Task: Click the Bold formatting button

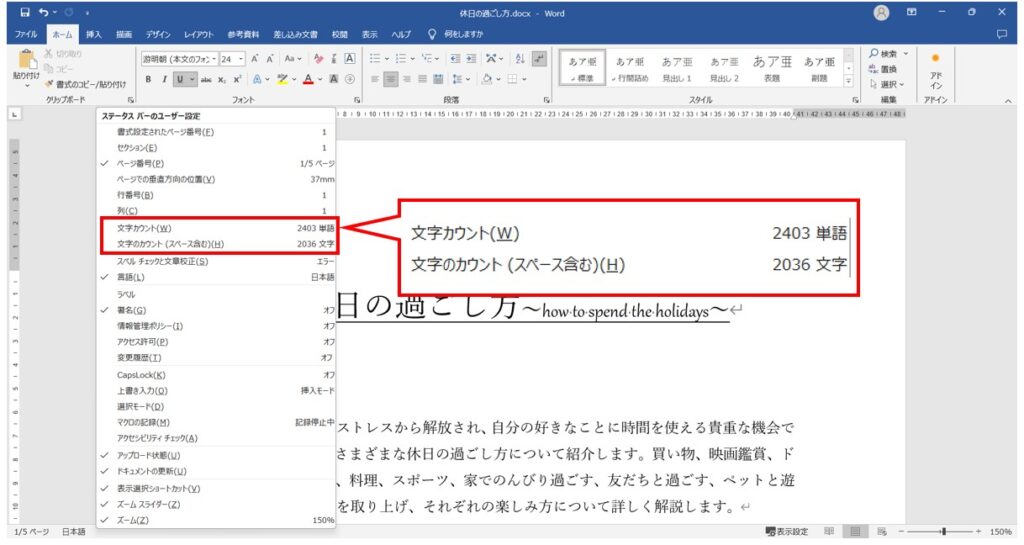Action: 149,79
